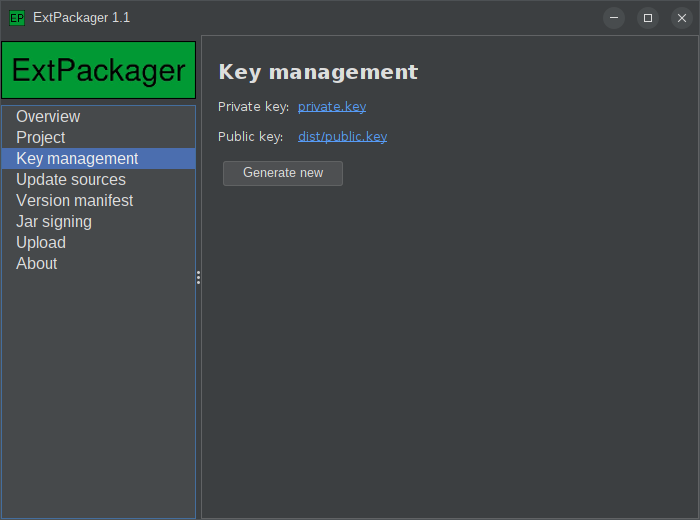The height and width of the screenshot is (520, 700).
Task: Click the ExtPackager 1.1 window title
Action: (81, 17)
